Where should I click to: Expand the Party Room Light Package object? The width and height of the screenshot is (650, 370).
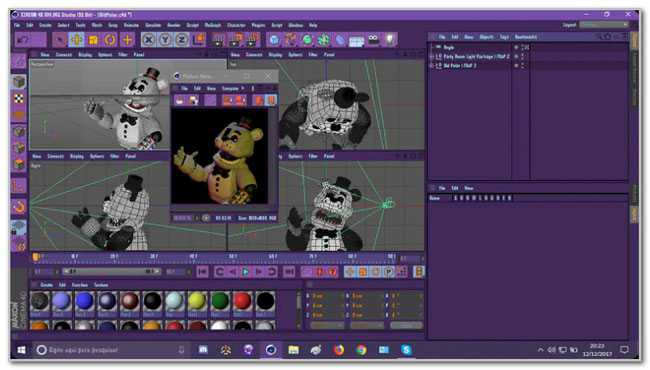pos(432,56)
